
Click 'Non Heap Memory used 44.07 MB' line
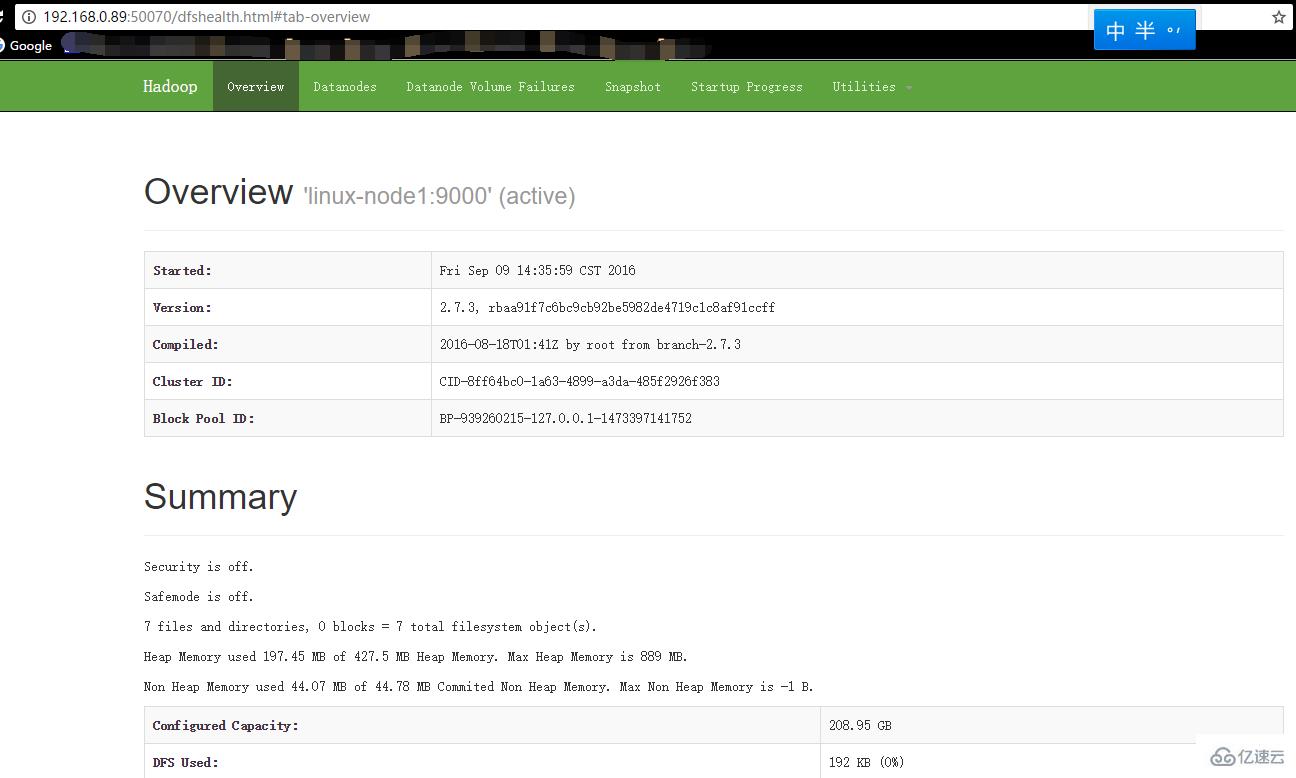[478, 686]
